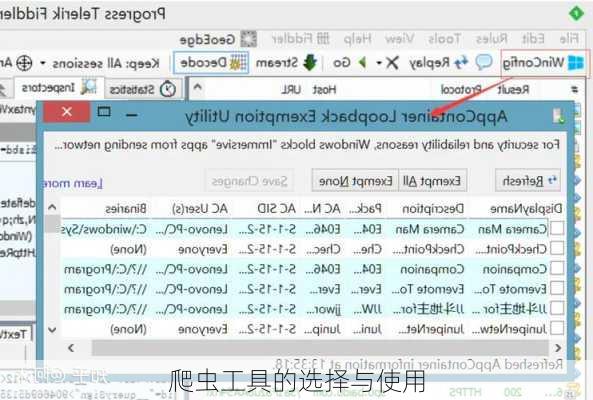
Task: Click the comment speech bubble icon
Action: click(484, 62)
